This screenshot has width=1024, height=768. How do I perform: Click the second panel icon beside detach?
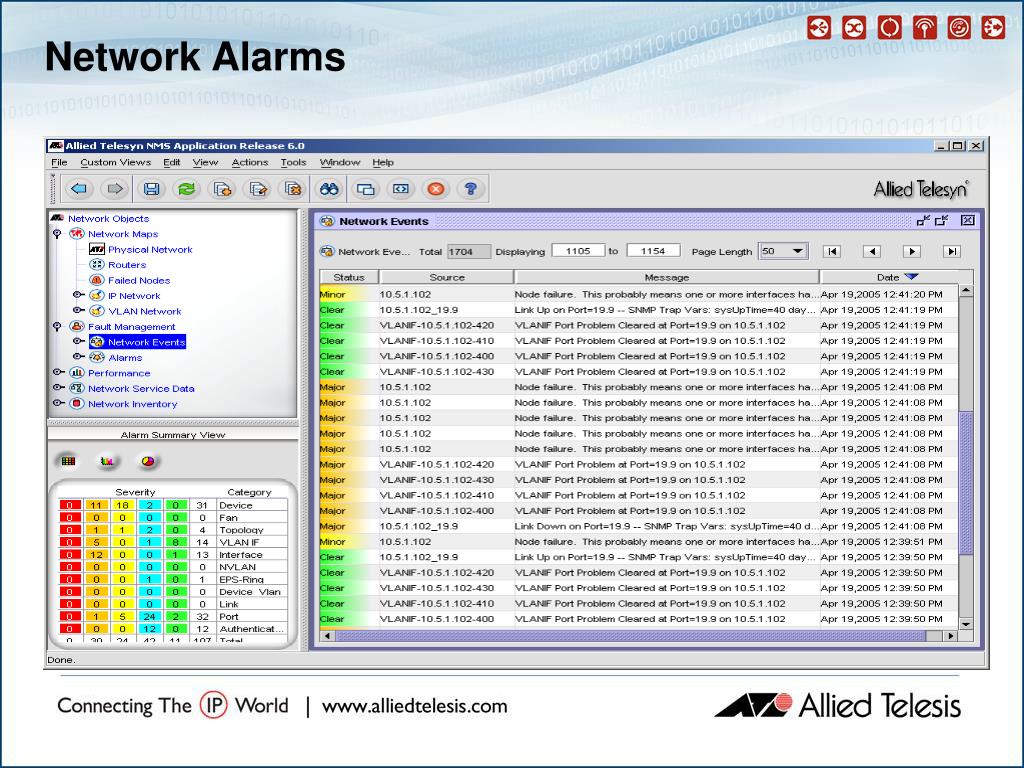click(x=942, y=221)
